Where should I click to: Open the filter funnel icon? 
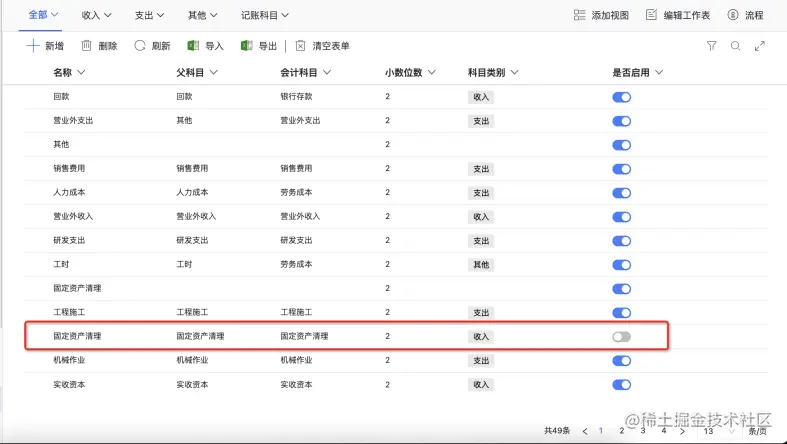(x=711, y=46)
